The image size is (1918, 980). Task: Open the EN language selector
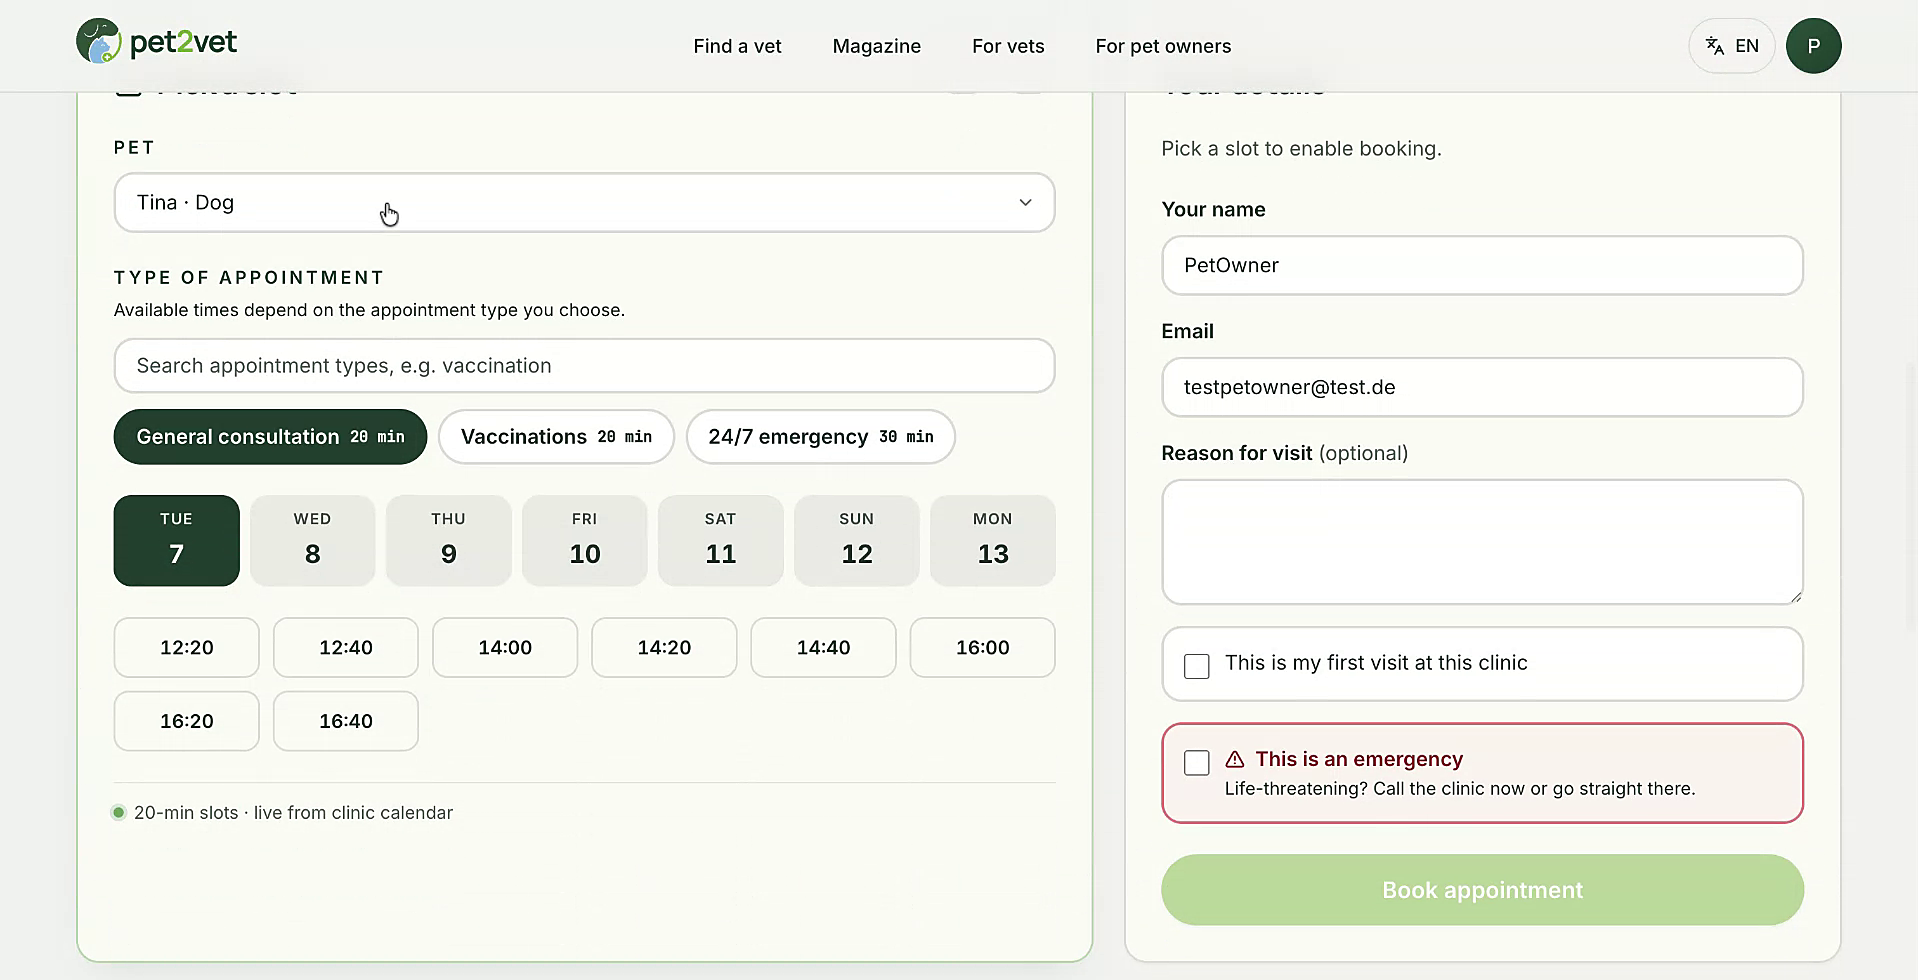point(1731,46)
